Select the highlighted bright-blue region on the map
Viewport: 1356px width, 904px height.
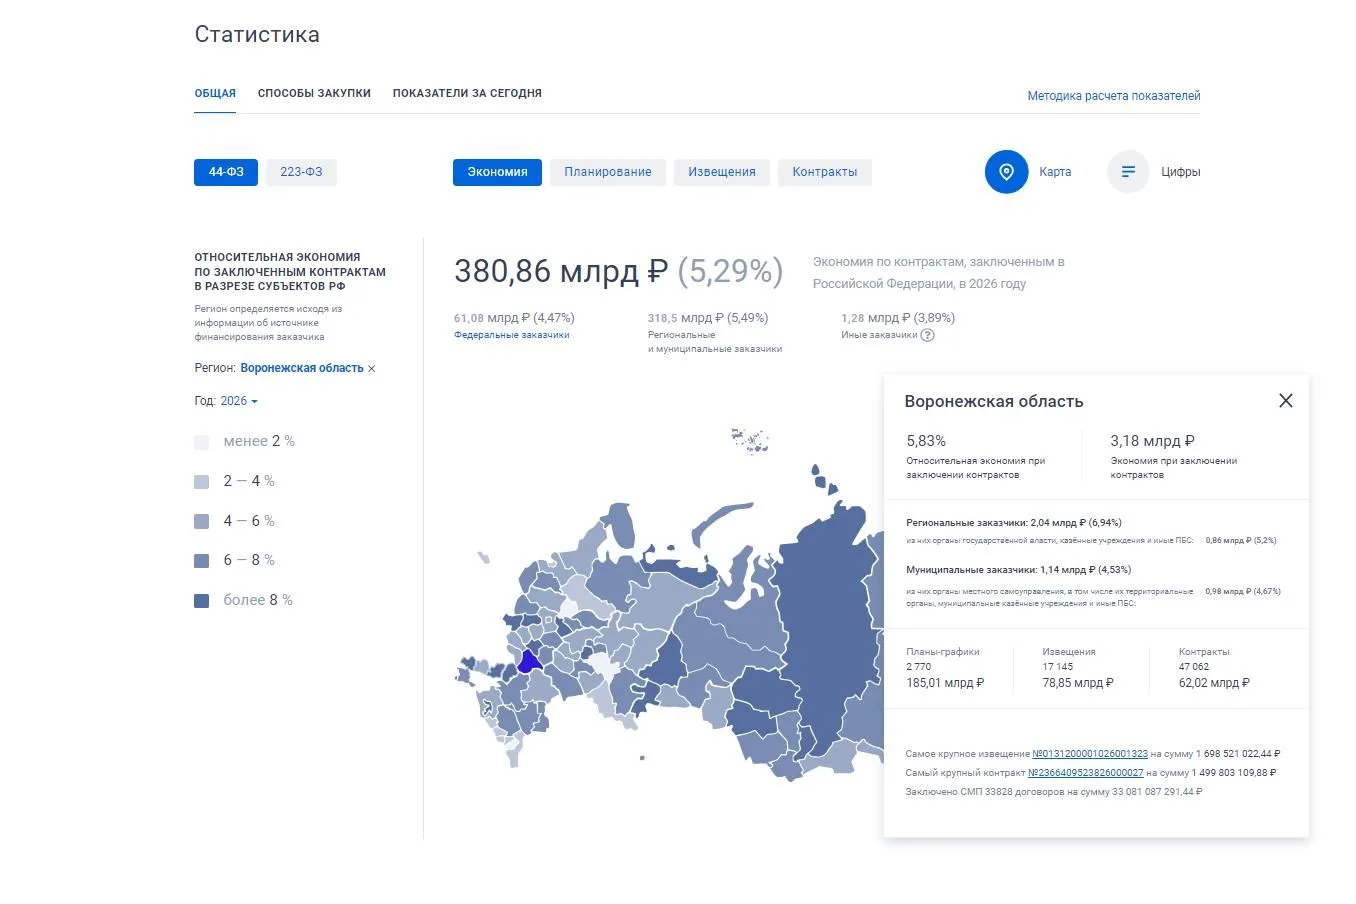tap(529, 661)
